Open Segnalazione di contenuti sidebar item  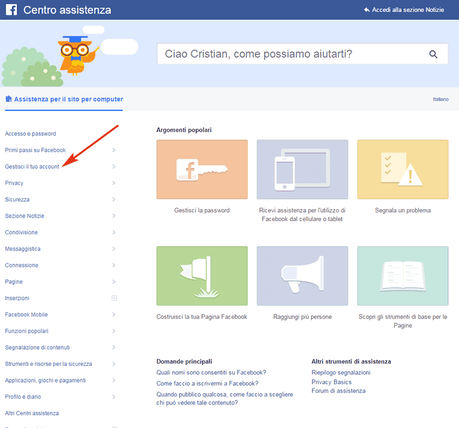click(x=37, y=347)
